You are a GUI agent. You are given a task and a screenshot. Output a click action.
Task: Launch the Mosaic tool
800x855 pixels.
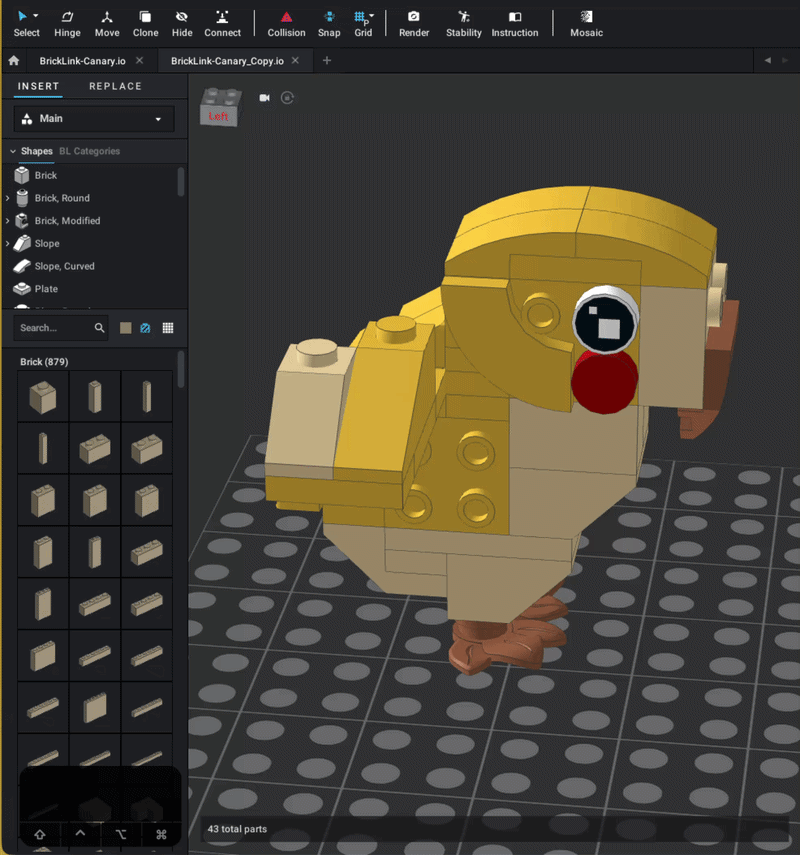586,23
